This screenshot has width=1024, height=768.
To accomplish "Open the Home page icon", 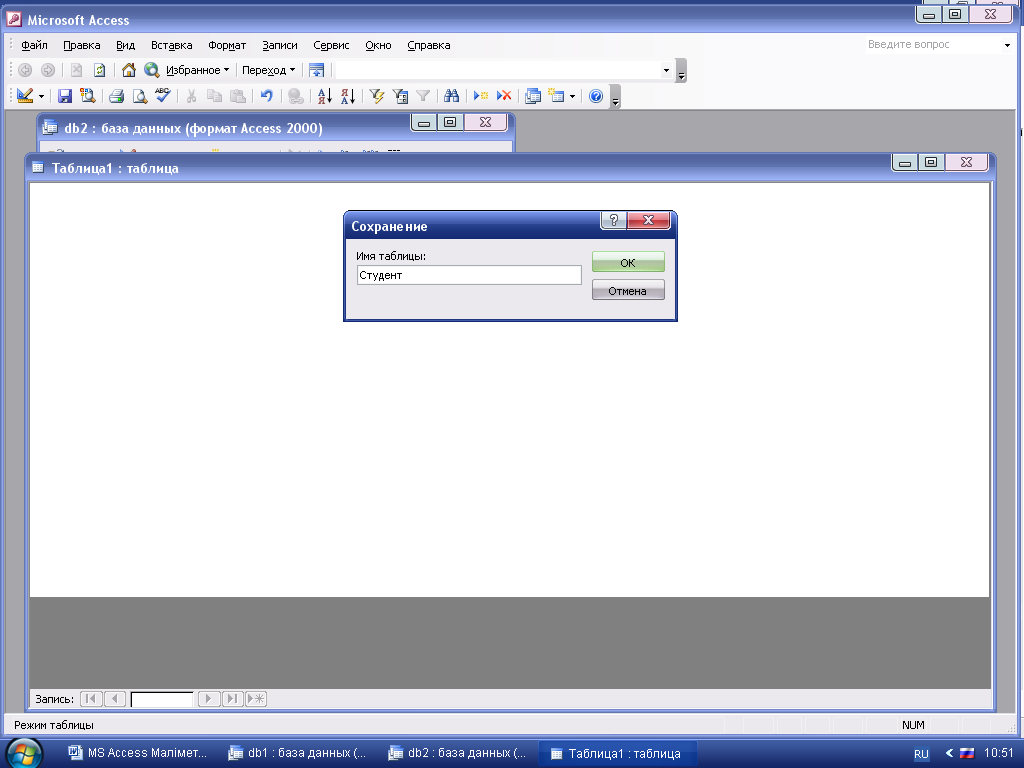I will pos(129,70).
